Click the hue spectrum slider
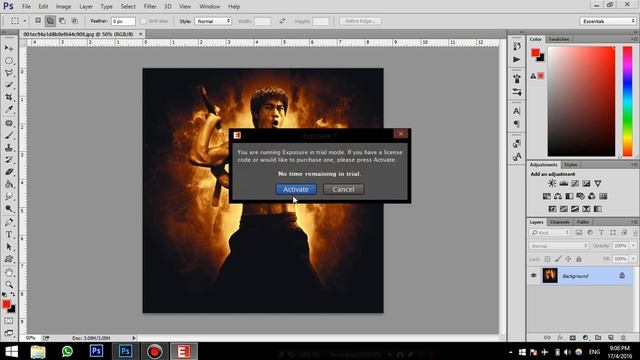Image resolution: width=640 pixels, height=360 pixels. point(628,101)
